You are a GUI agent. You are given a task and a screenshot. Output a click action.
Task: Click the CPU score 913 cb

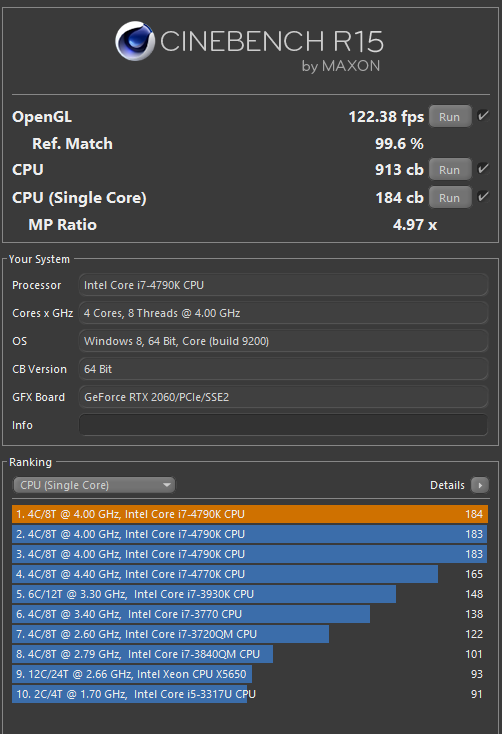399,169
